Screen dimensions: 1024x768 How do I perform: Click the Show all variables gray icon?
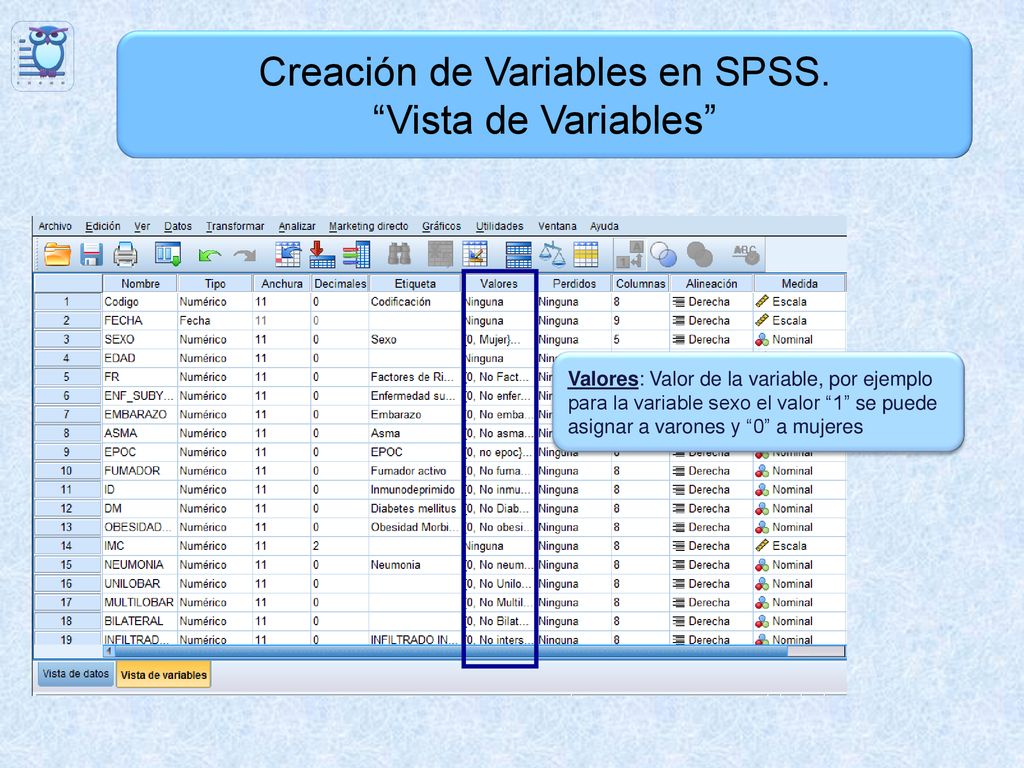(699, 255)
